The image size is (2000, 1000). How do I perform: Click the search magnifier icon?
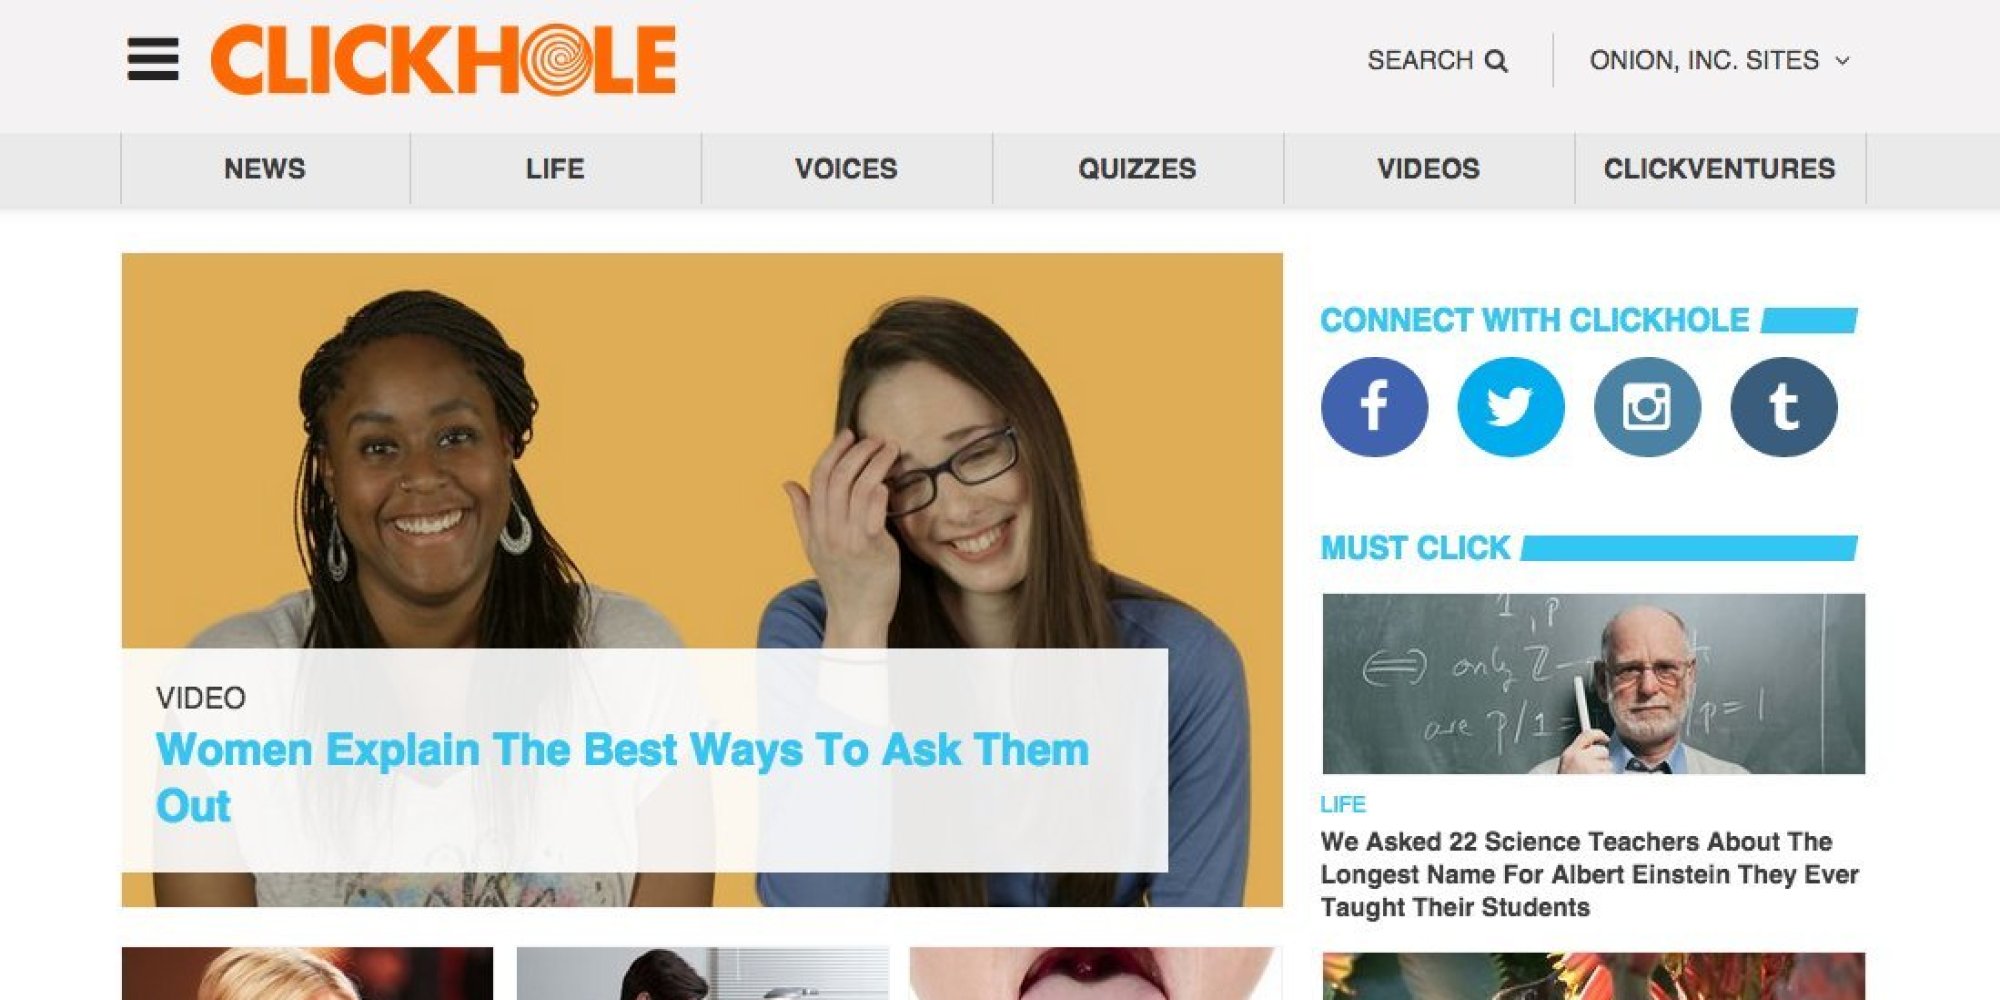click(1496, 61)
